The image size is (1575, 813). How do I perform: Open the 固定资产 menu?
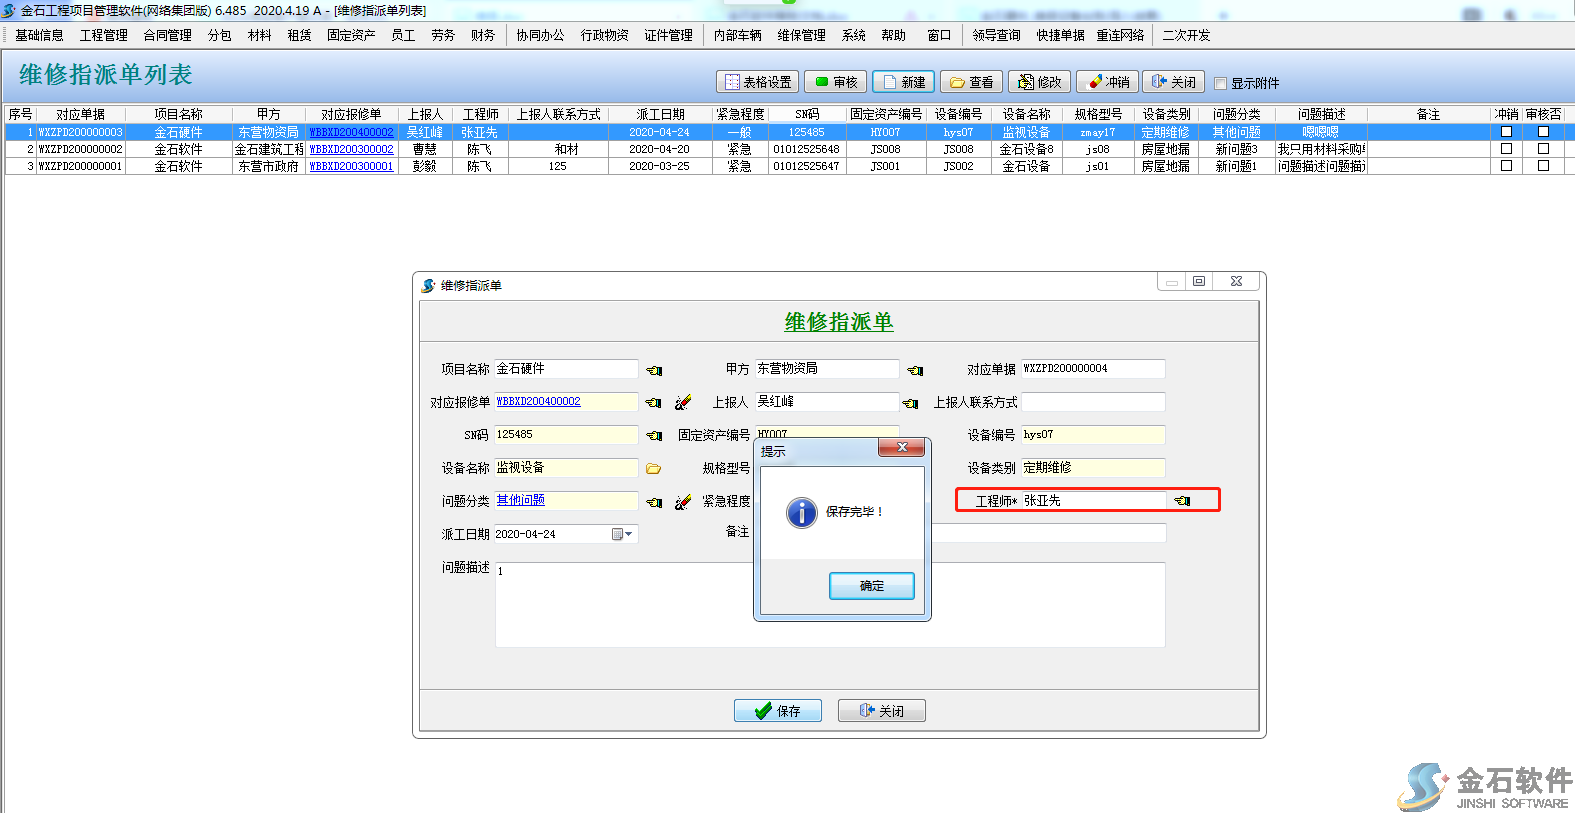[x=351, y=35]
